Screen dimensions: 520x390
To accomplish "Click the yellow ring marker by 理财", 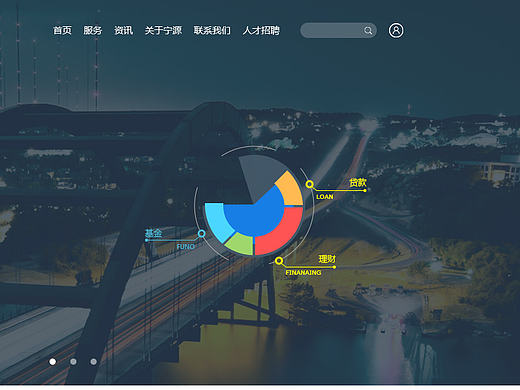I will (279, 260).
